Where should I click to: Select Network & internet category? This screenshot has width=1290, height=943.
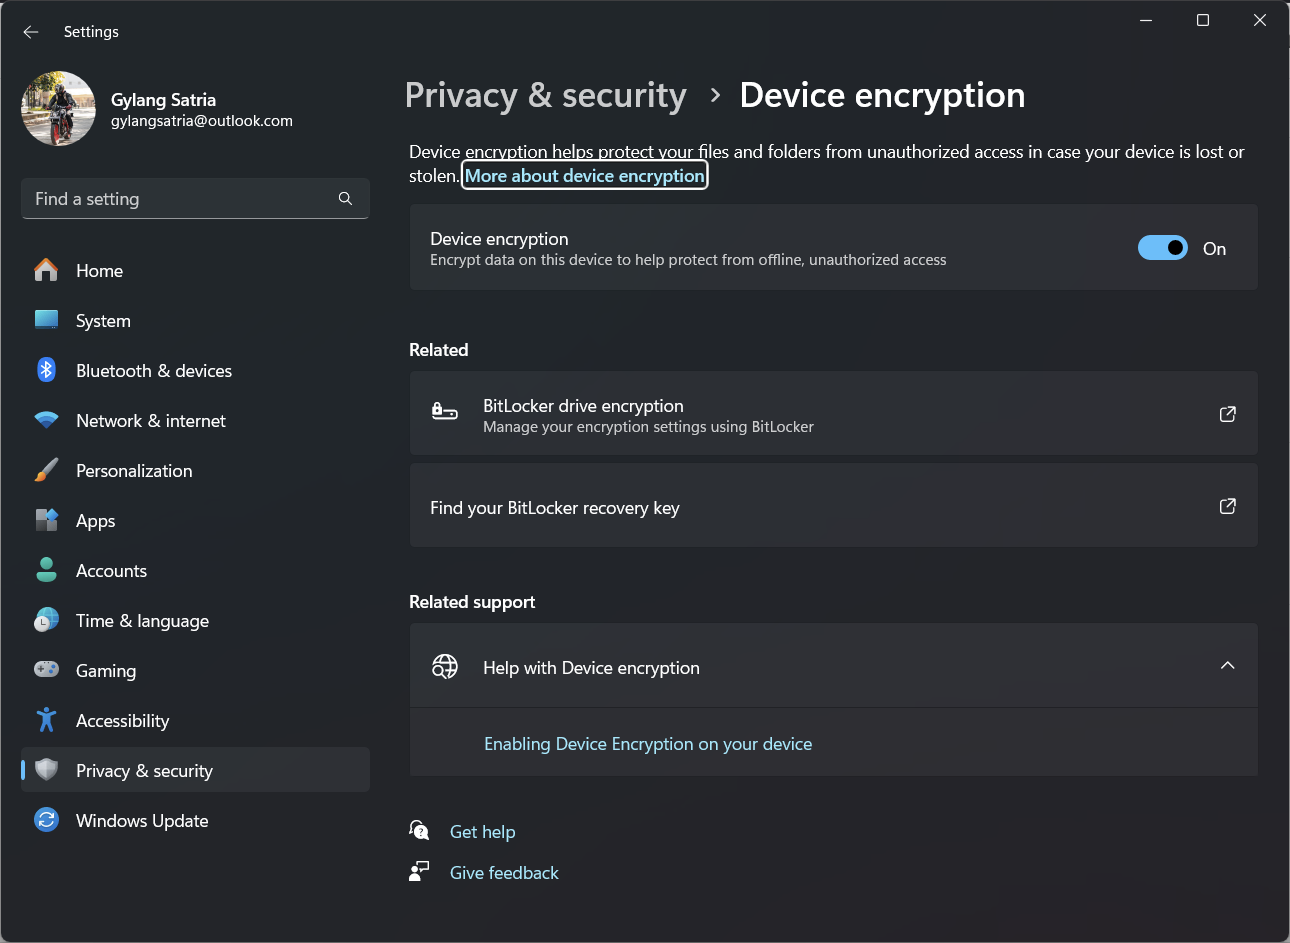[x=195, y=420]
